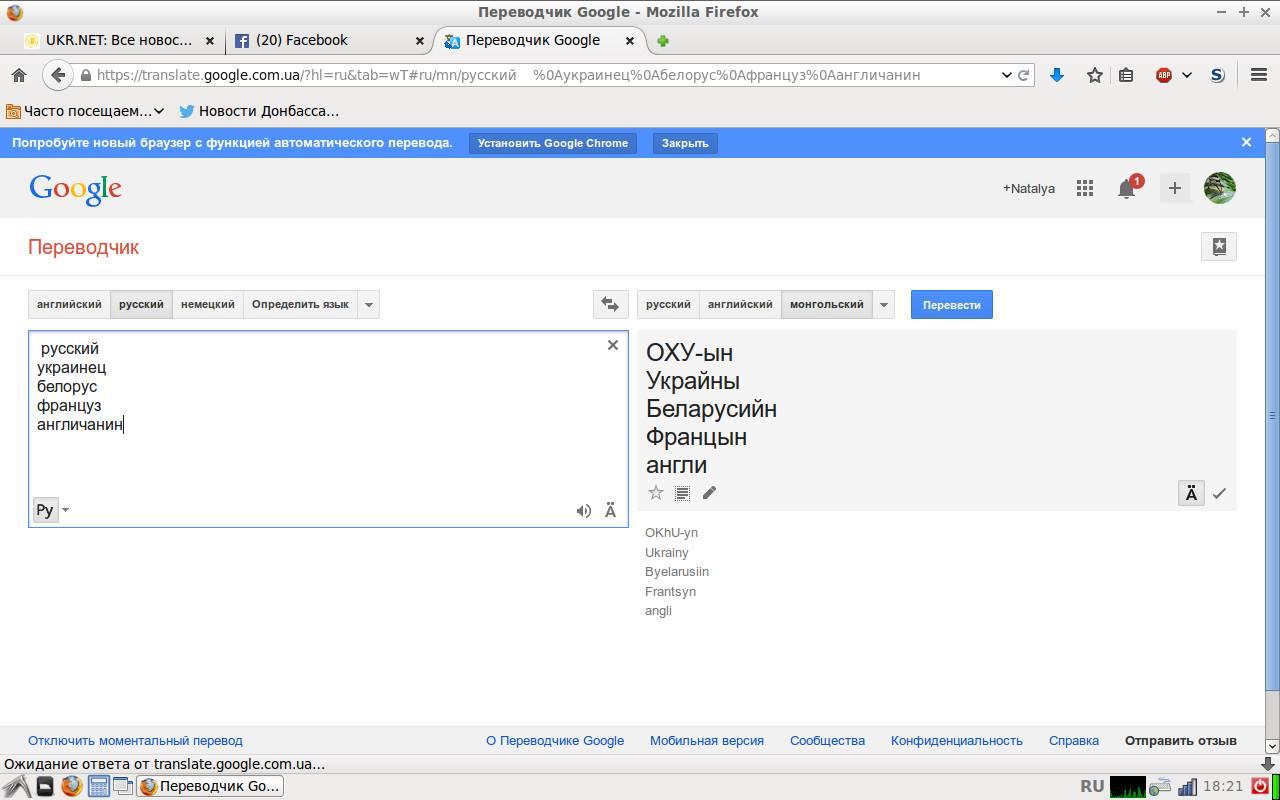Click the vertical page scrollbar
This screenshot has width=1280, height=800.
[1272, 415]
